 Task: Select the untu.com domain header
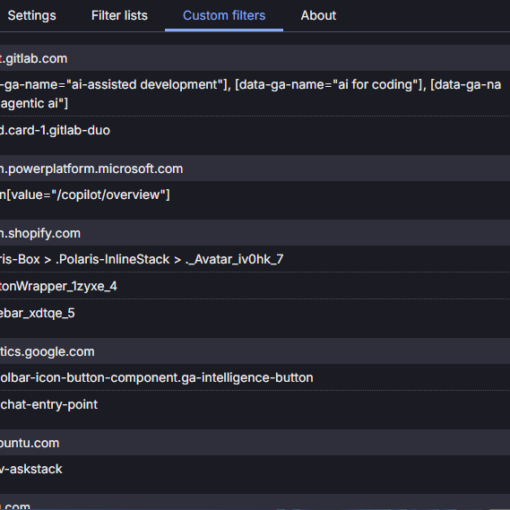(255, 443)
